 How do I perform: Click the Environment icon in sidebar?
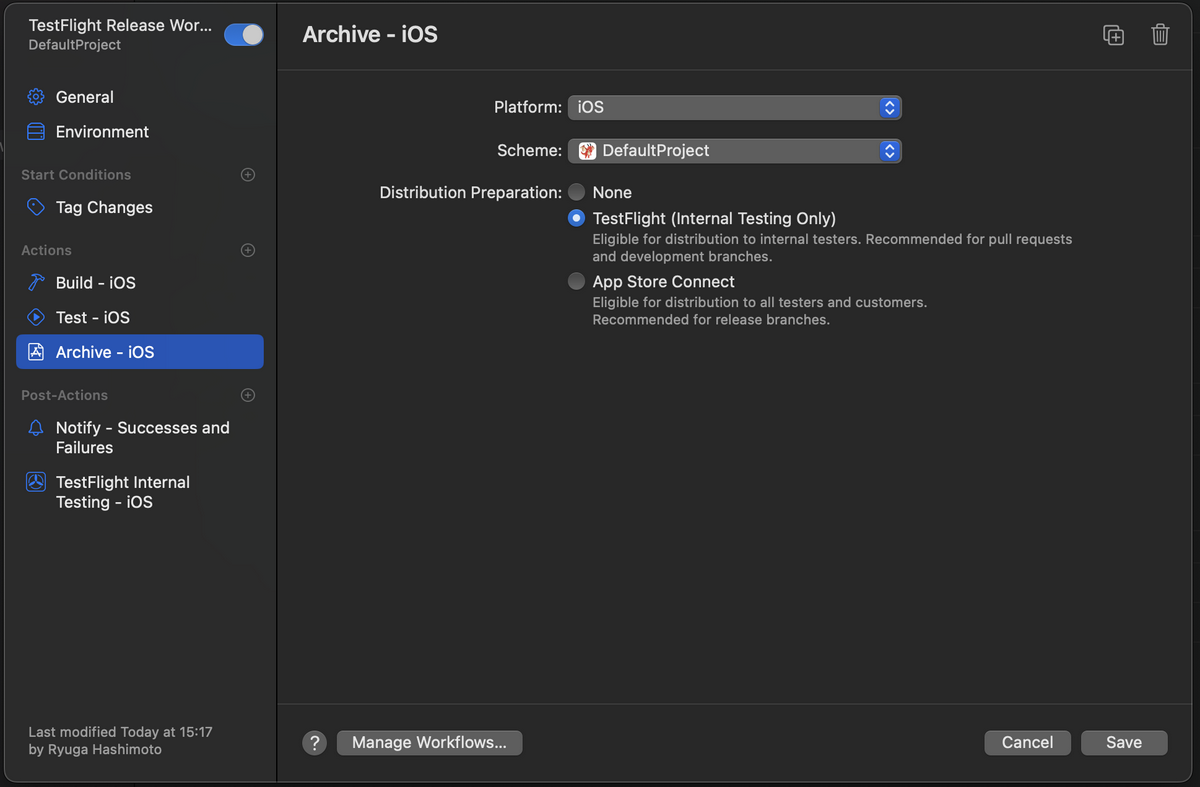tap(36, 132)
